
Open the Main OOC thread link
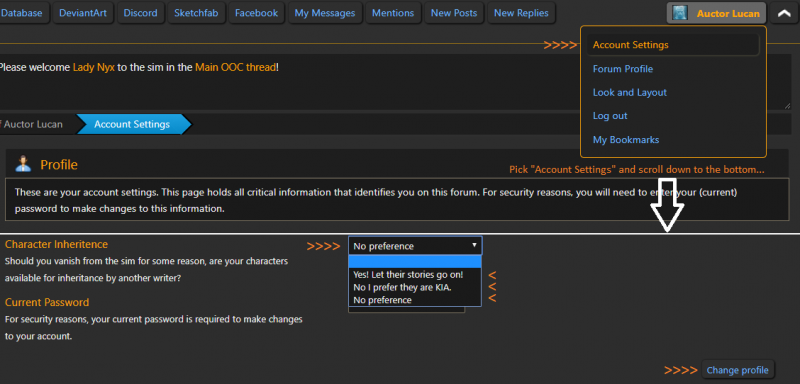point(236,67)
